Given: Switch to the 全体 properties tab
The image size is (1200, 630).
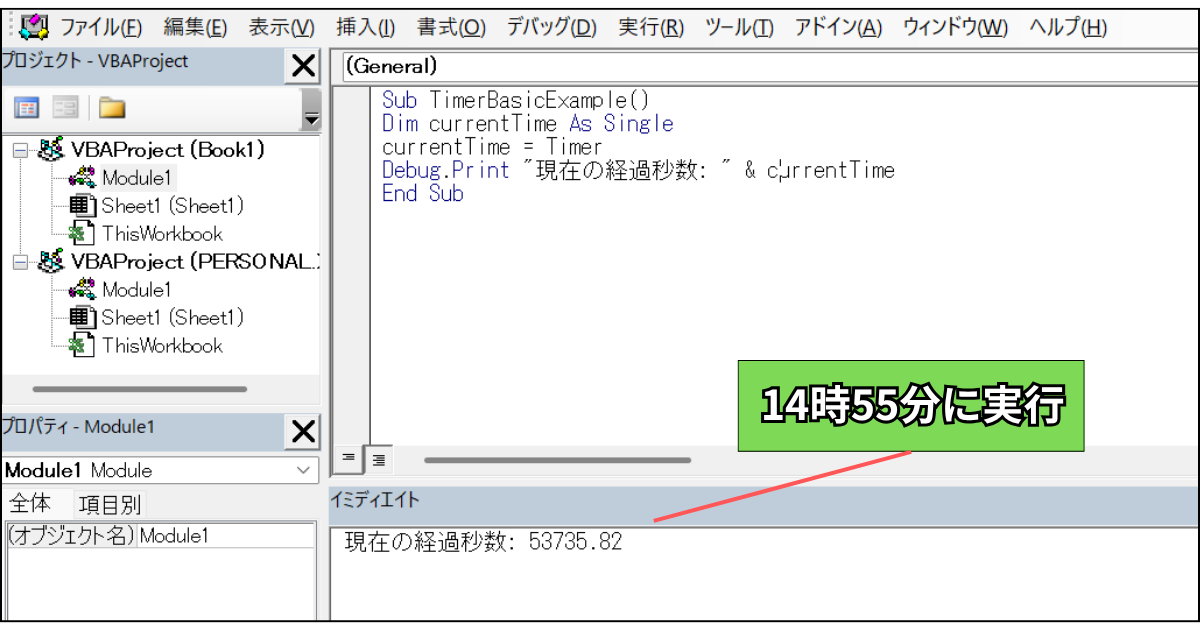Looking at the screenshot, I should click(31, 504).
